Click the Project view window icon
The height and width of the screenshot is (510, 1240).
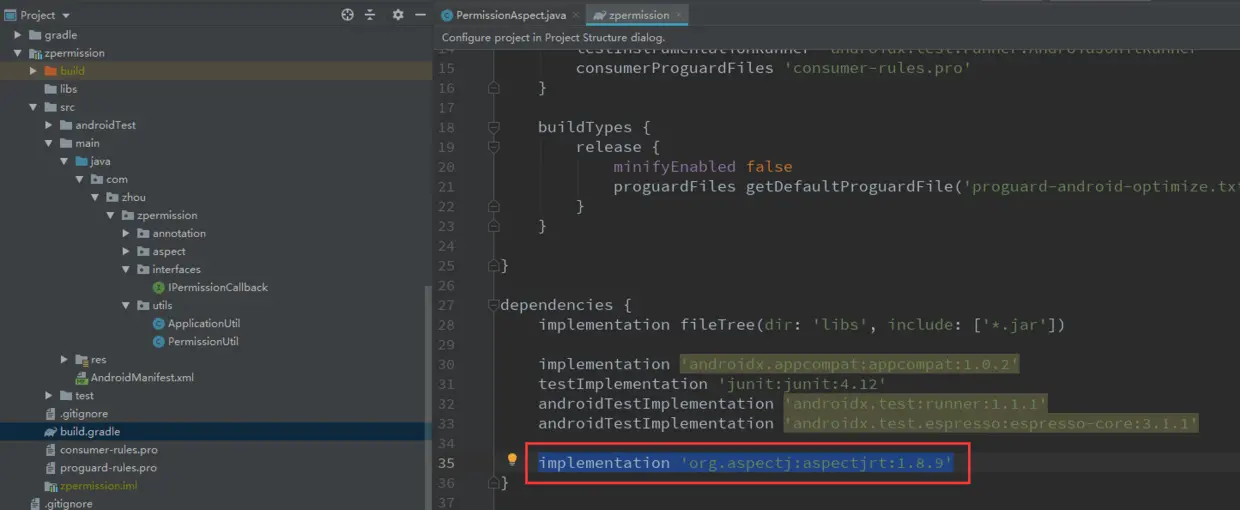tap(10, 15)
